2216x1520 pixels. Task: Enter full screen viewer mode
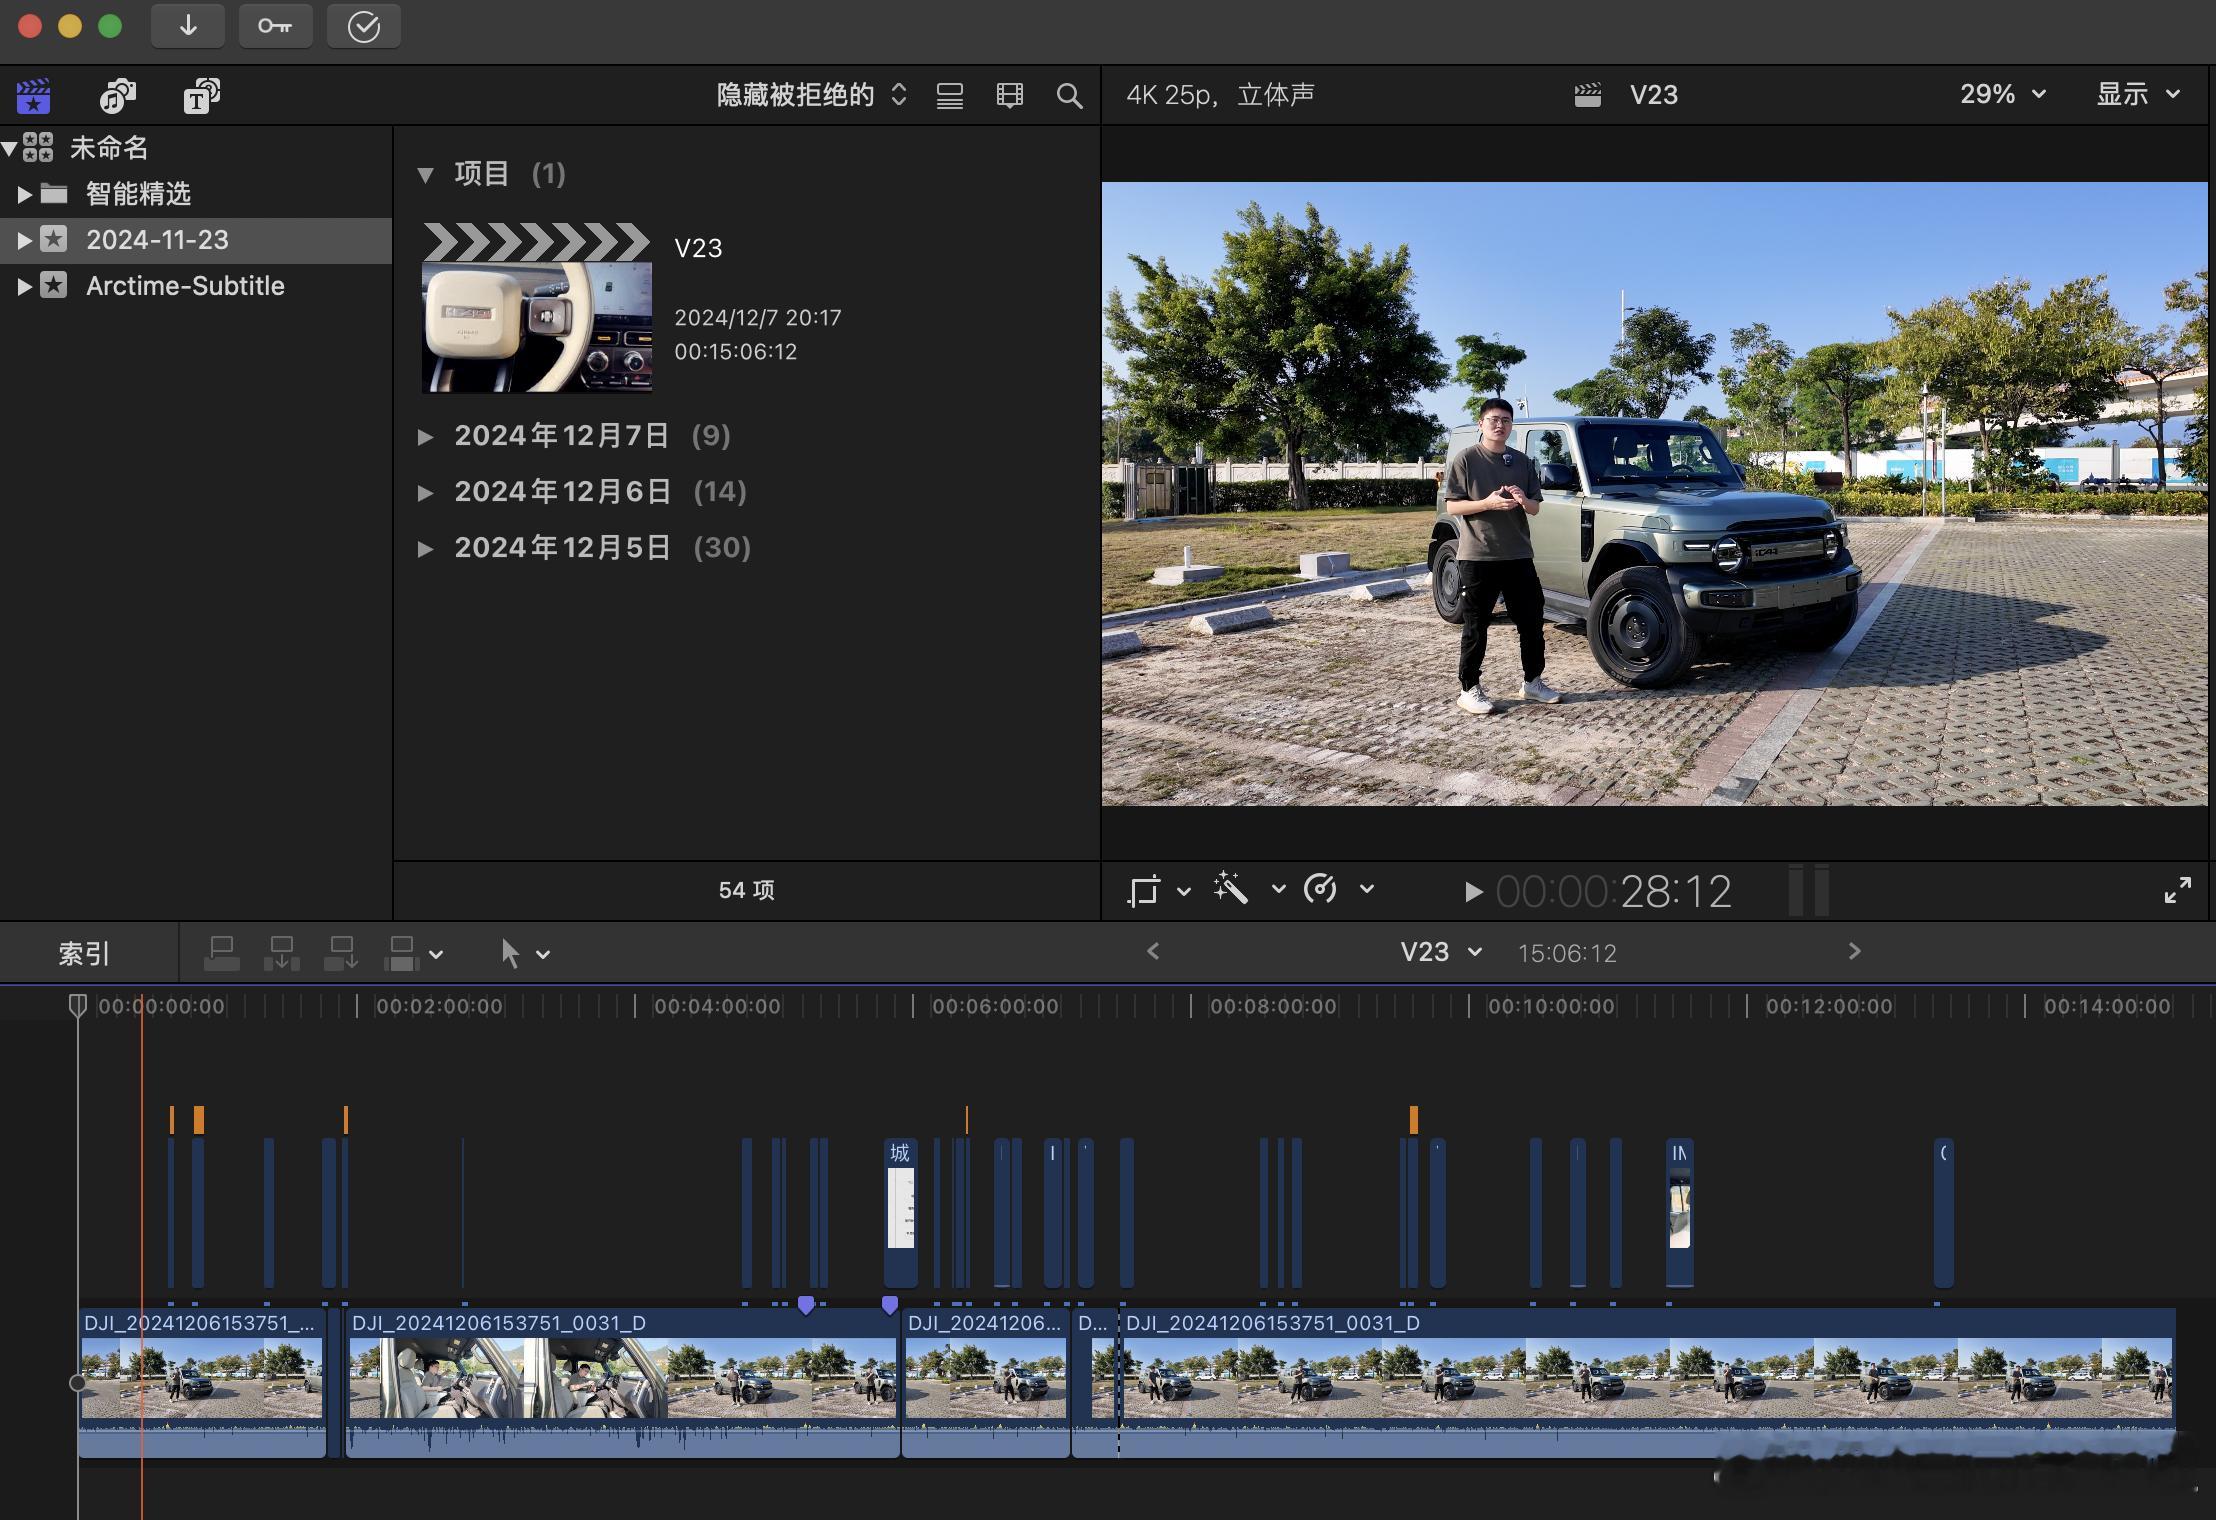coord(2177,890)
